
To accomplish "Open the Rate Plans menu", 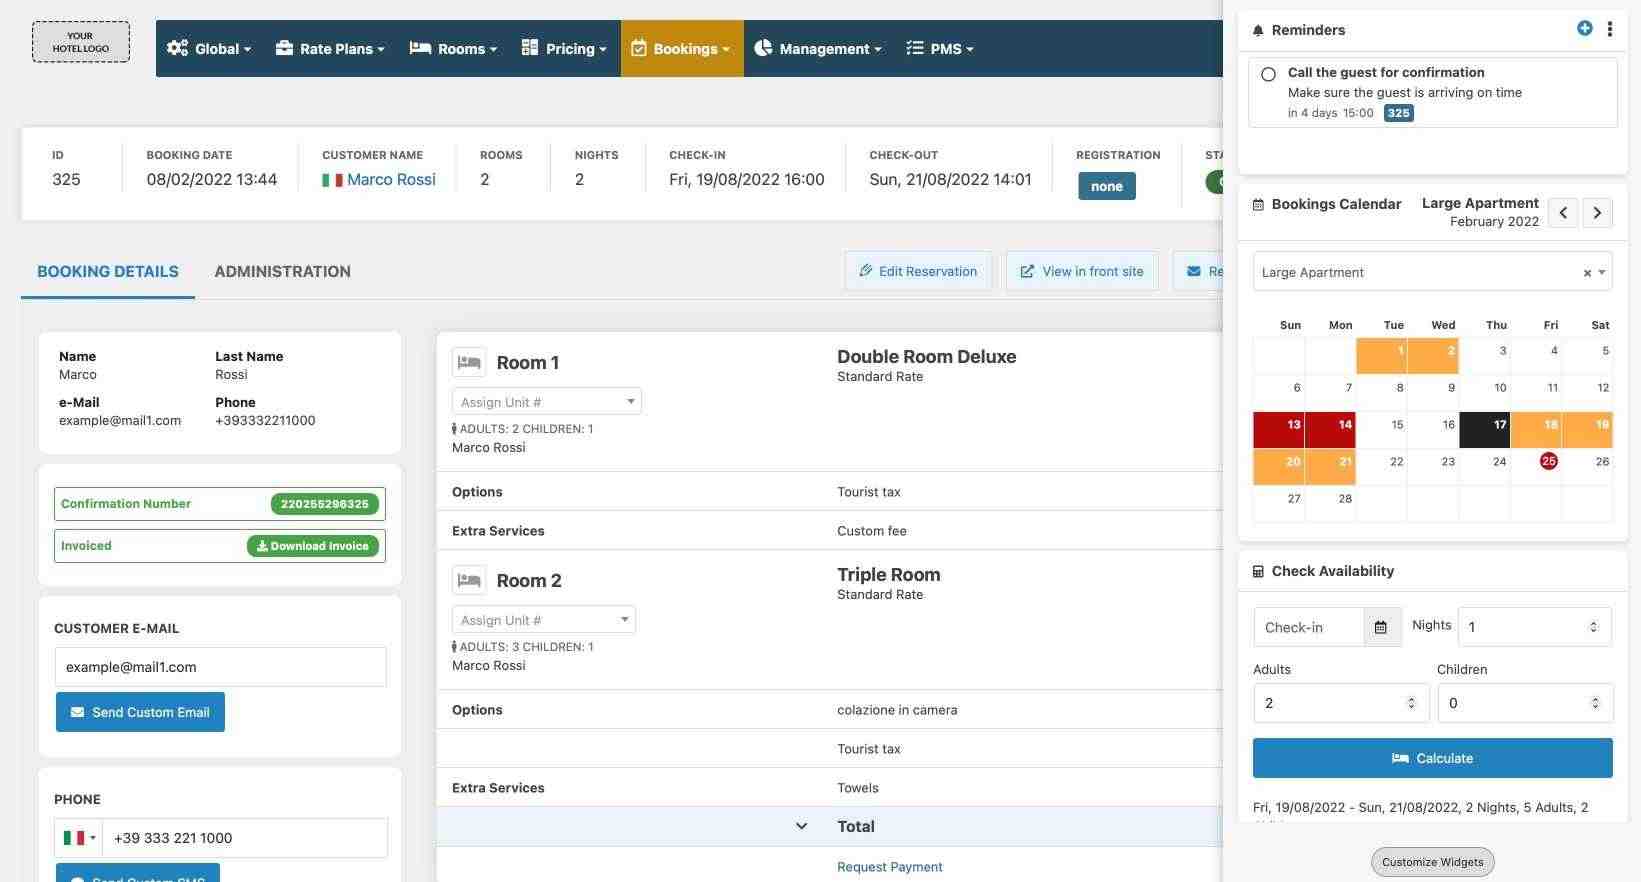I will tap(330, 48).
